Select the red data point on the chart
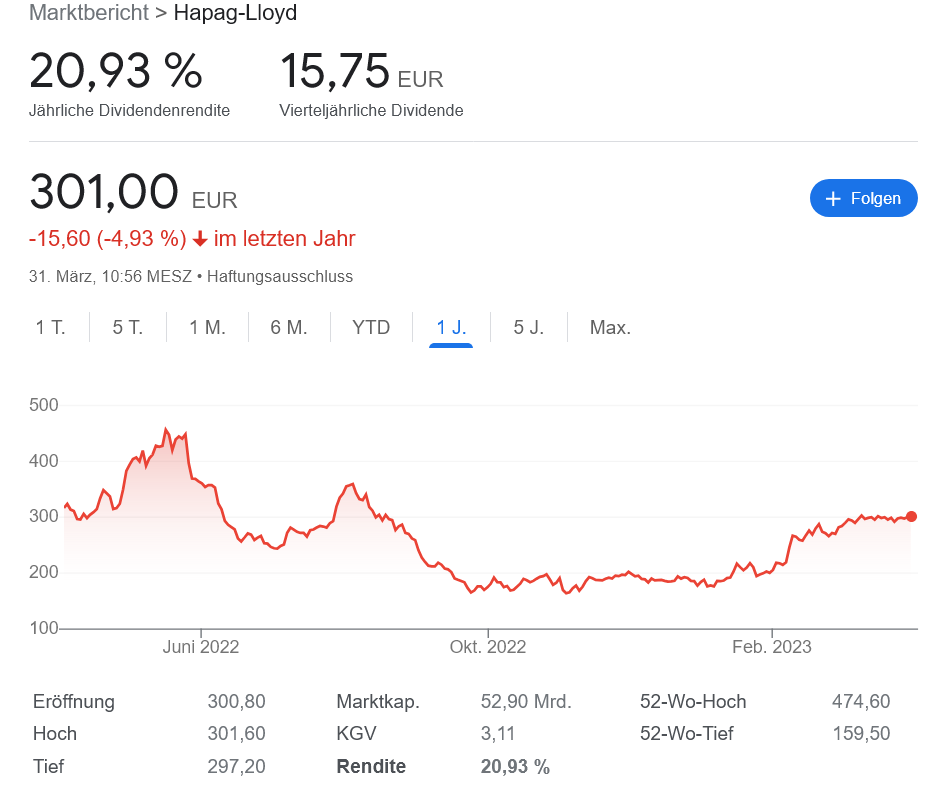Image resolution: width=940 pixels, height=786 pixels. (x=910, y=517)
